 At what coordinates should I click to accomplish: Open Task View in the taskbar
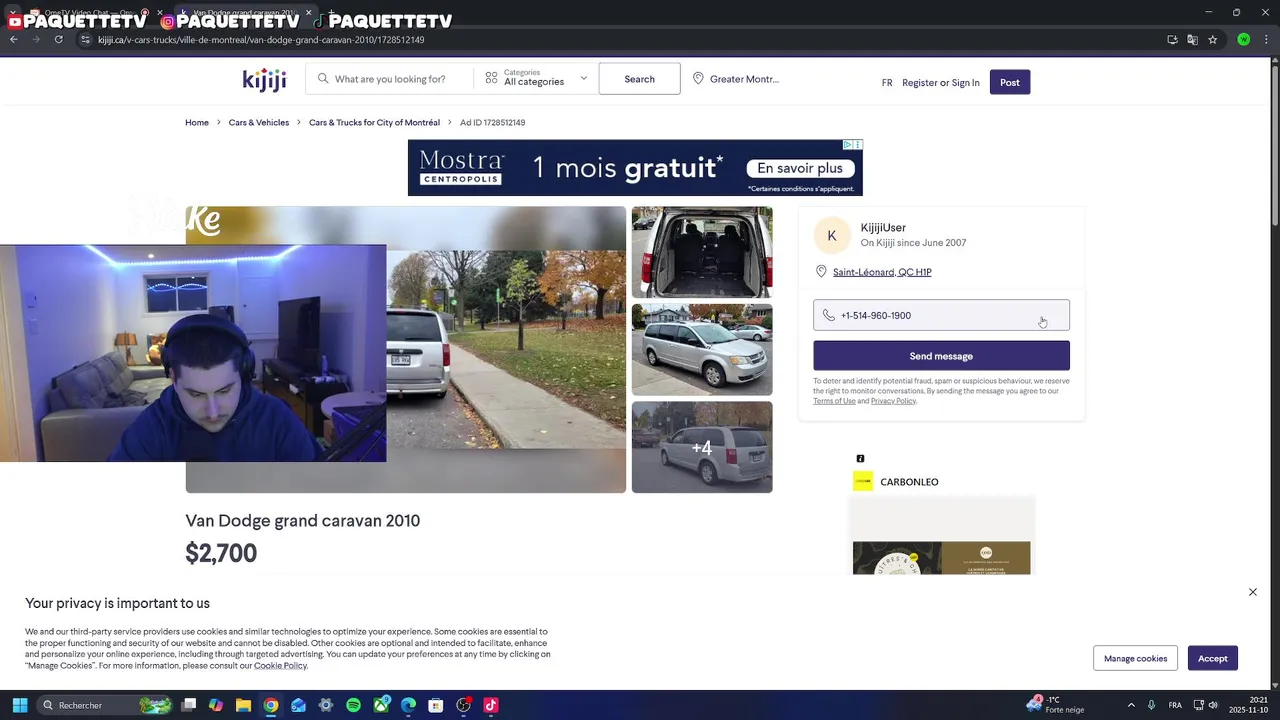click(188, 705)
